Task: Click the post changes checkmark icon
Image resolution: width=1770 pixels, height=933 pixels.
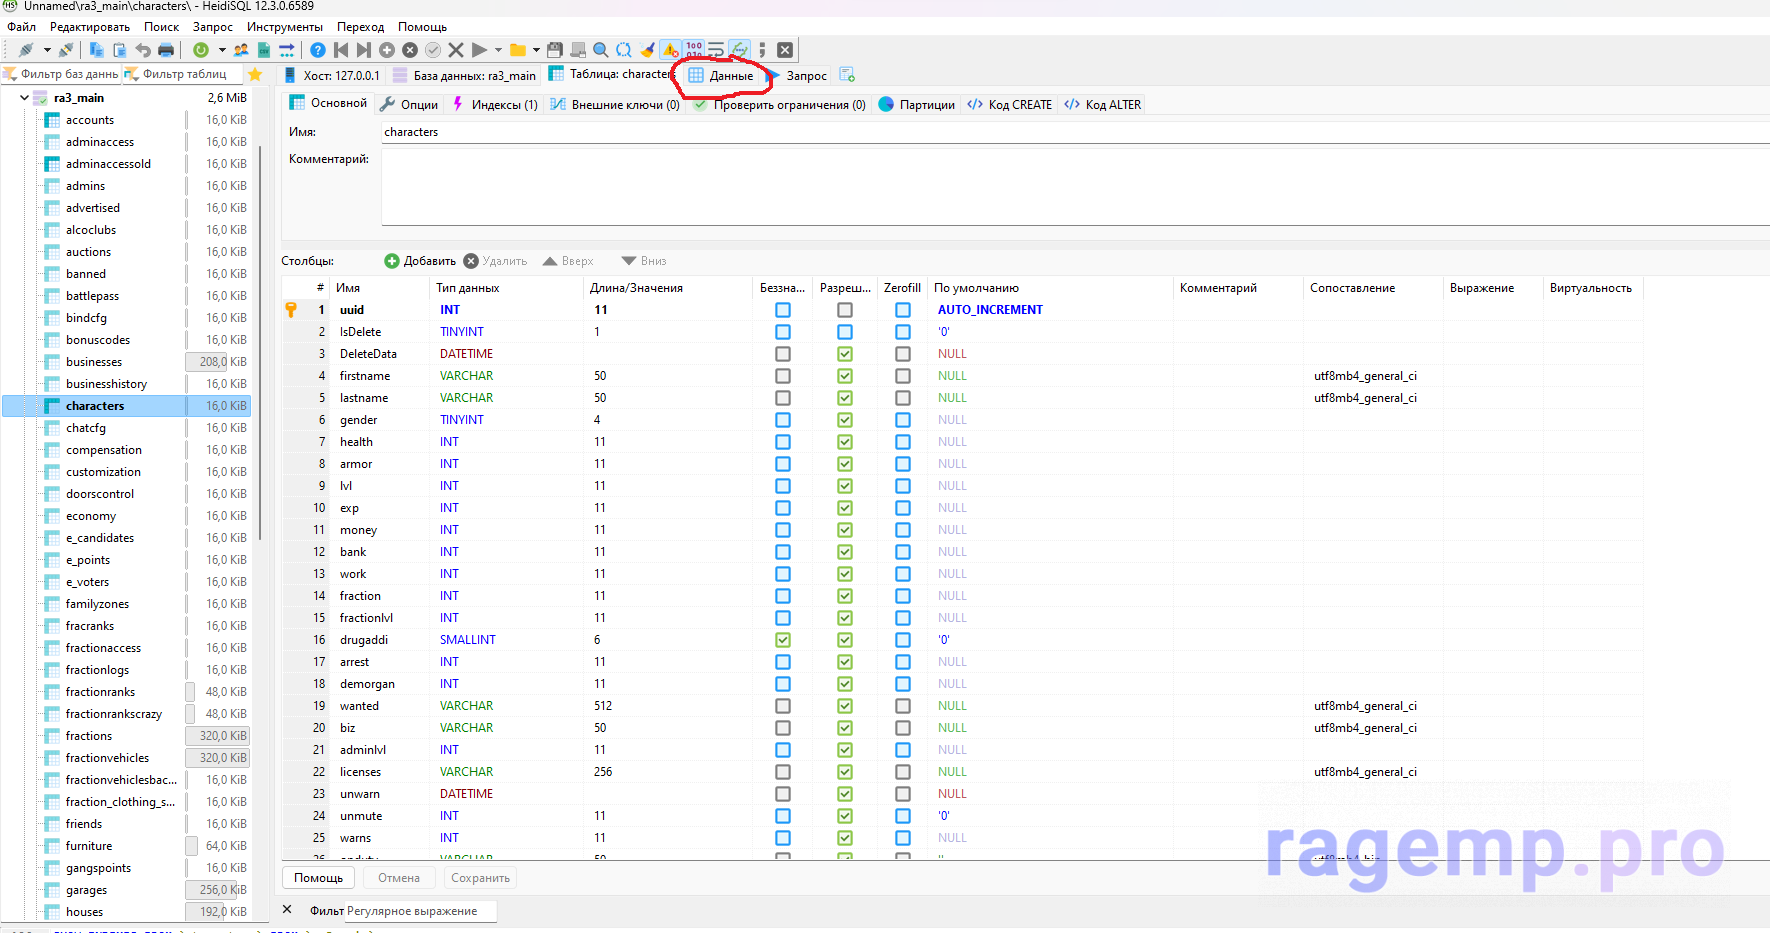Action: point(433,50)
